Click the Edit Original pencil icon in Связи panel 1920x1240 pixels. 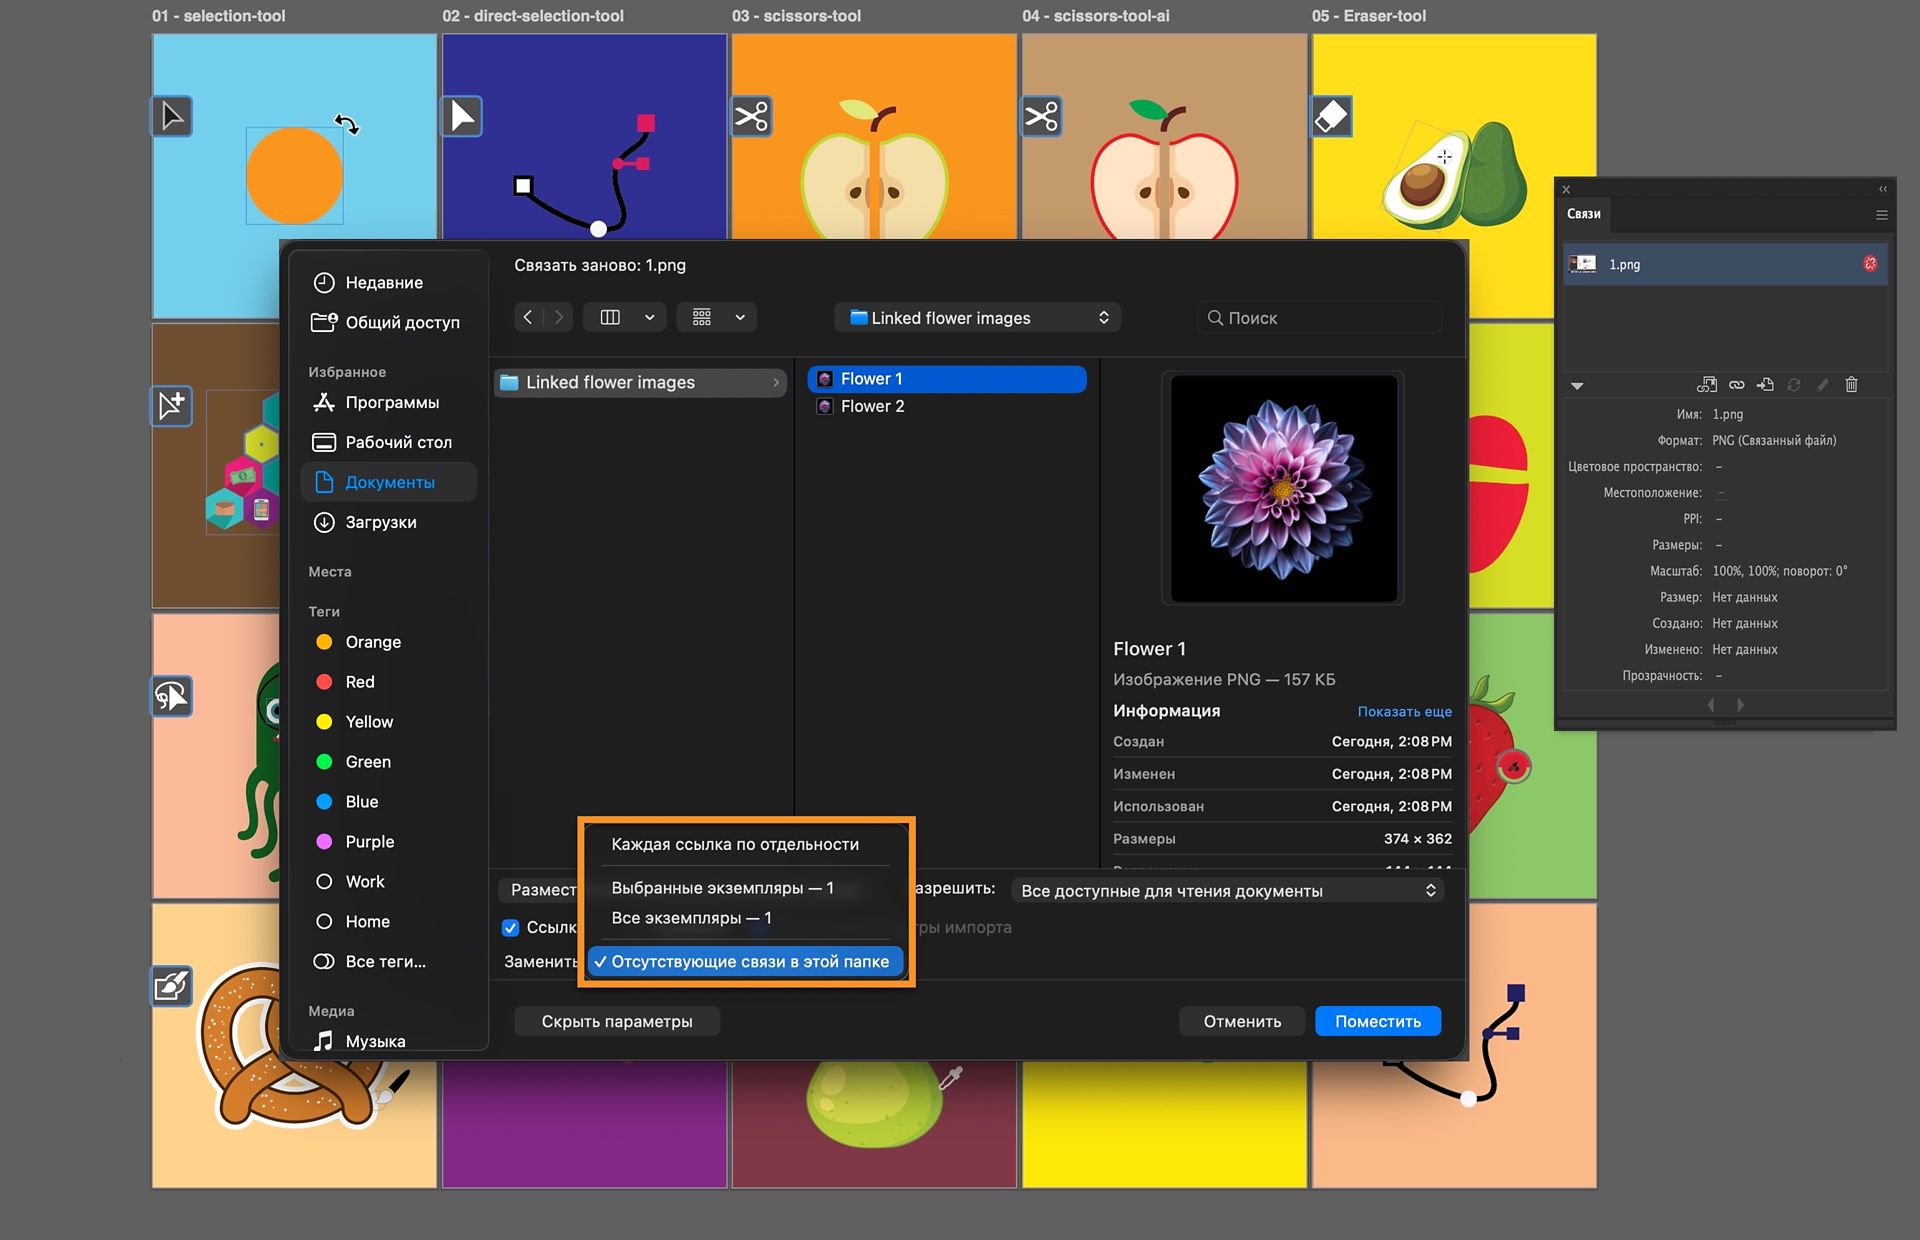click(1823, 385)
